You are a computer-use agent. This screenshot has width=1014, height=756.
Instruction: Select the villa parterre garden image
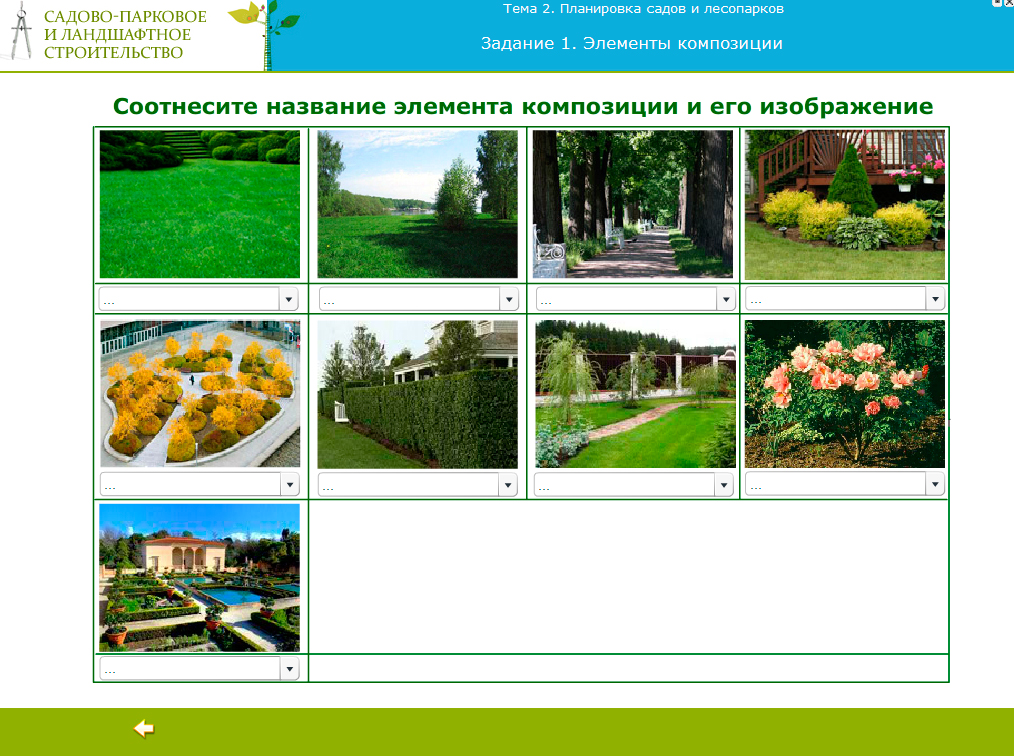(200, 577)
